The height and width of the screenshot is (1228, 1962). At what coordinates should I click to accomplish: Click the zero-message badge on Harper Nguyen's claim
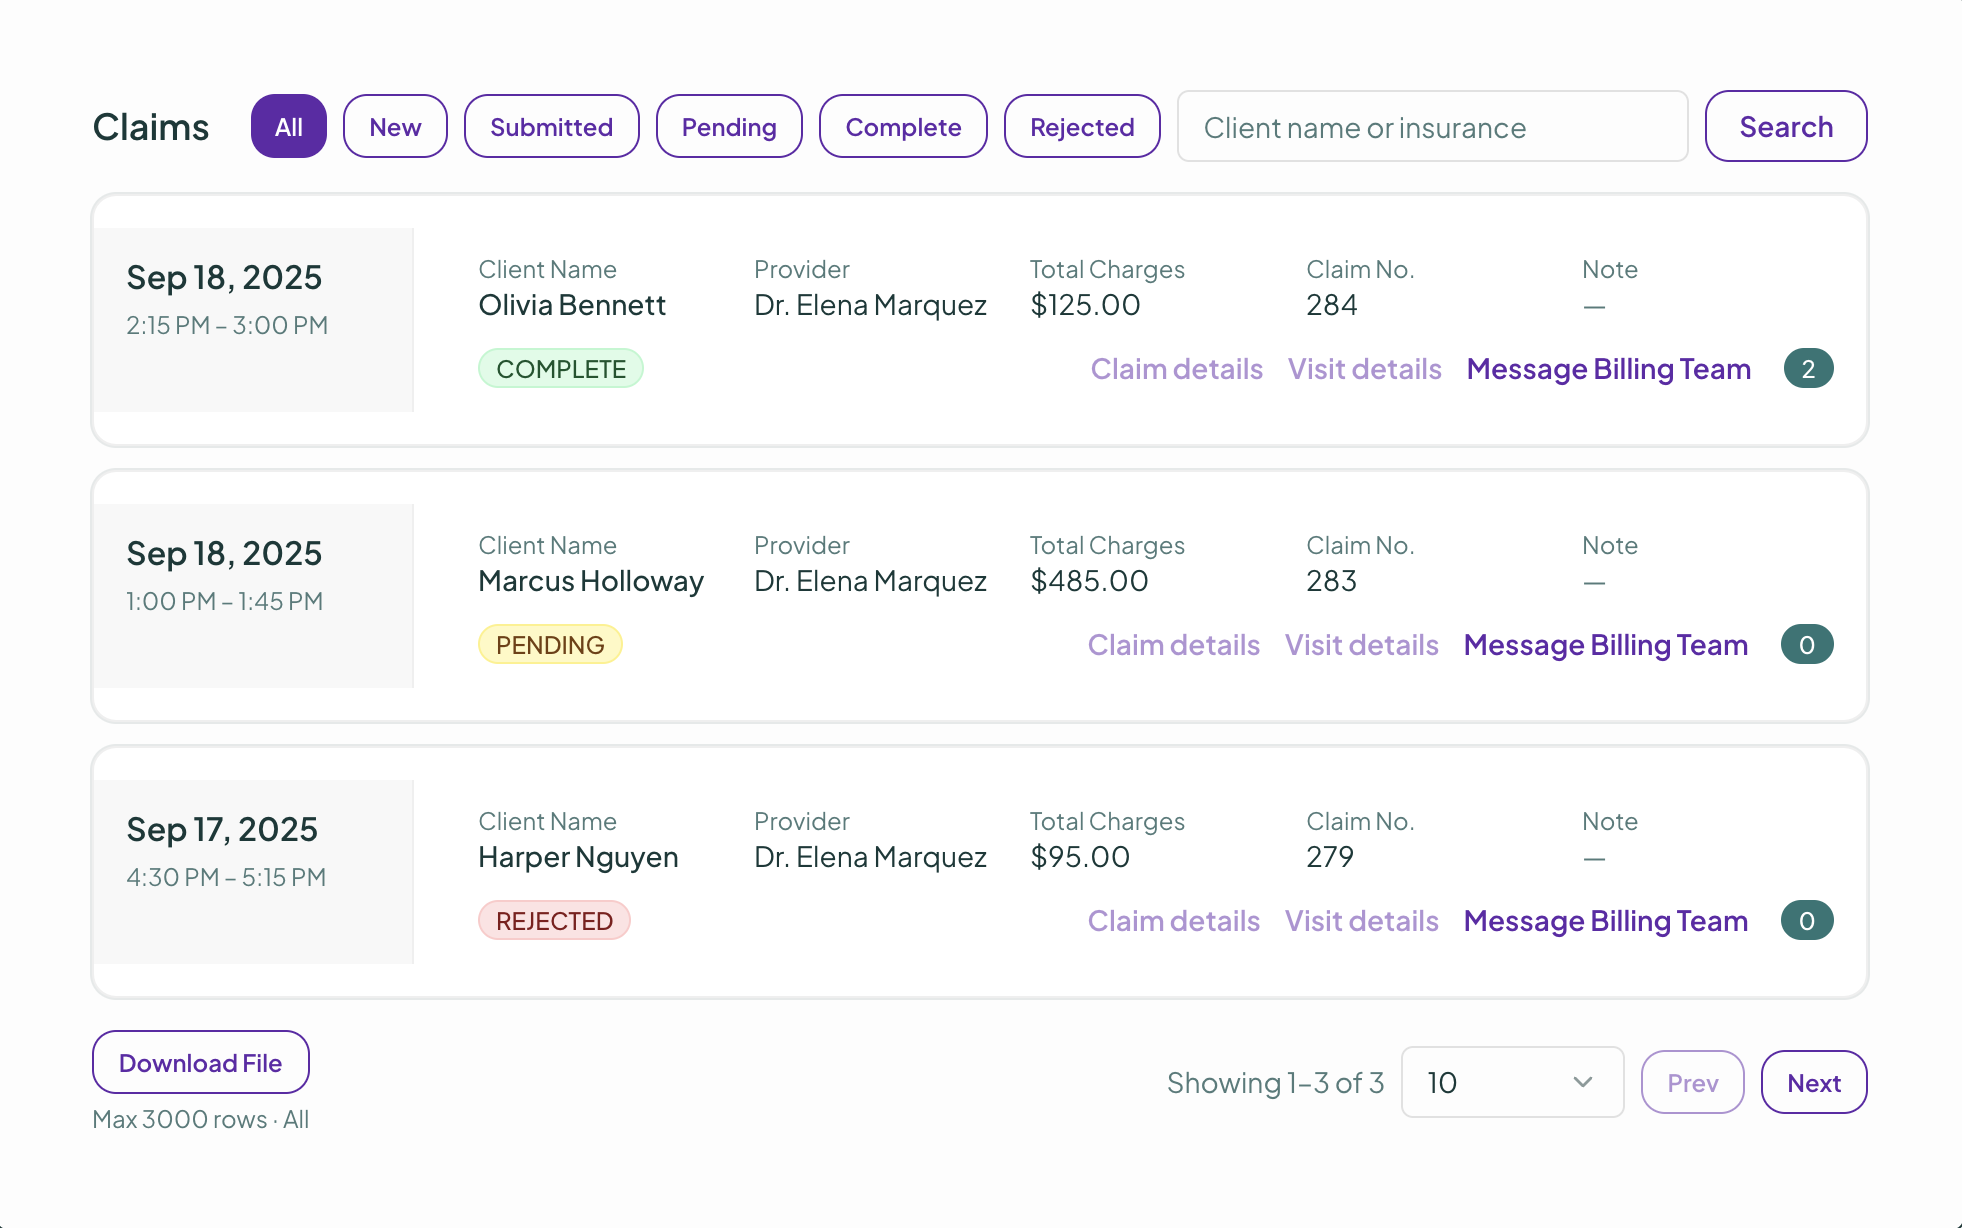1806,920
